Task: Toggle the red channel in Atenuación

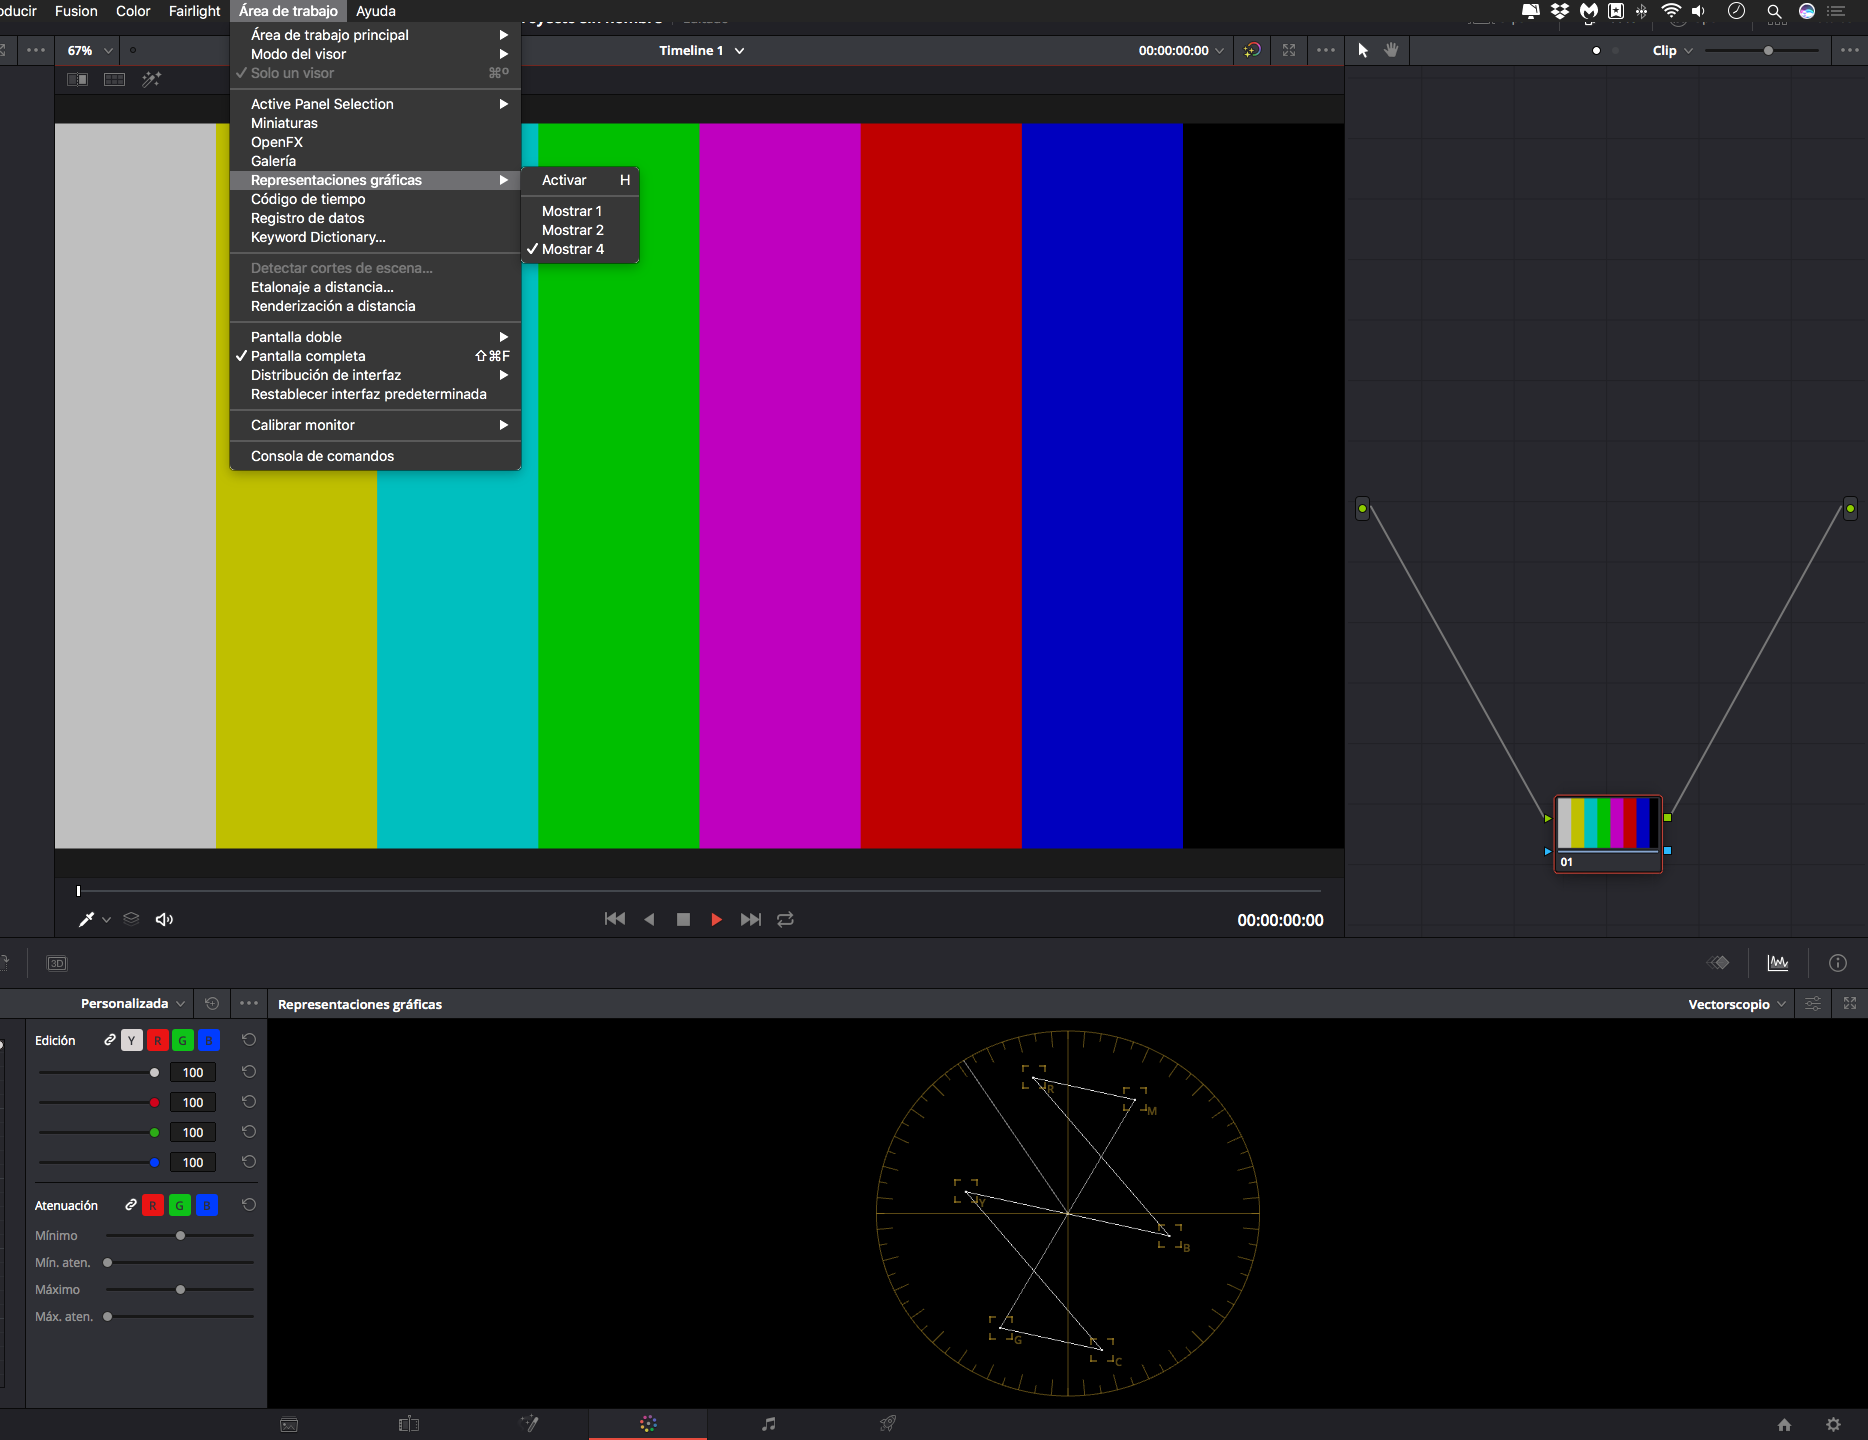Action: point(153,1205)
